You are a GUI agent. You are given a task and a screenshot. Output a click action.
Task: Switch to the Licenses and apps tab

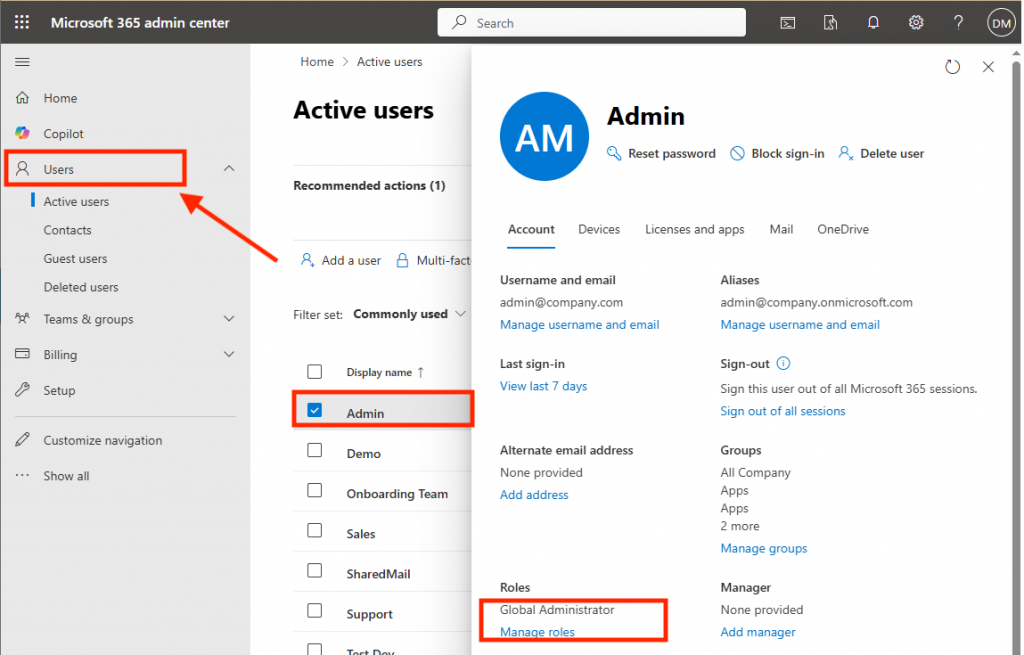tap(694, 229)
